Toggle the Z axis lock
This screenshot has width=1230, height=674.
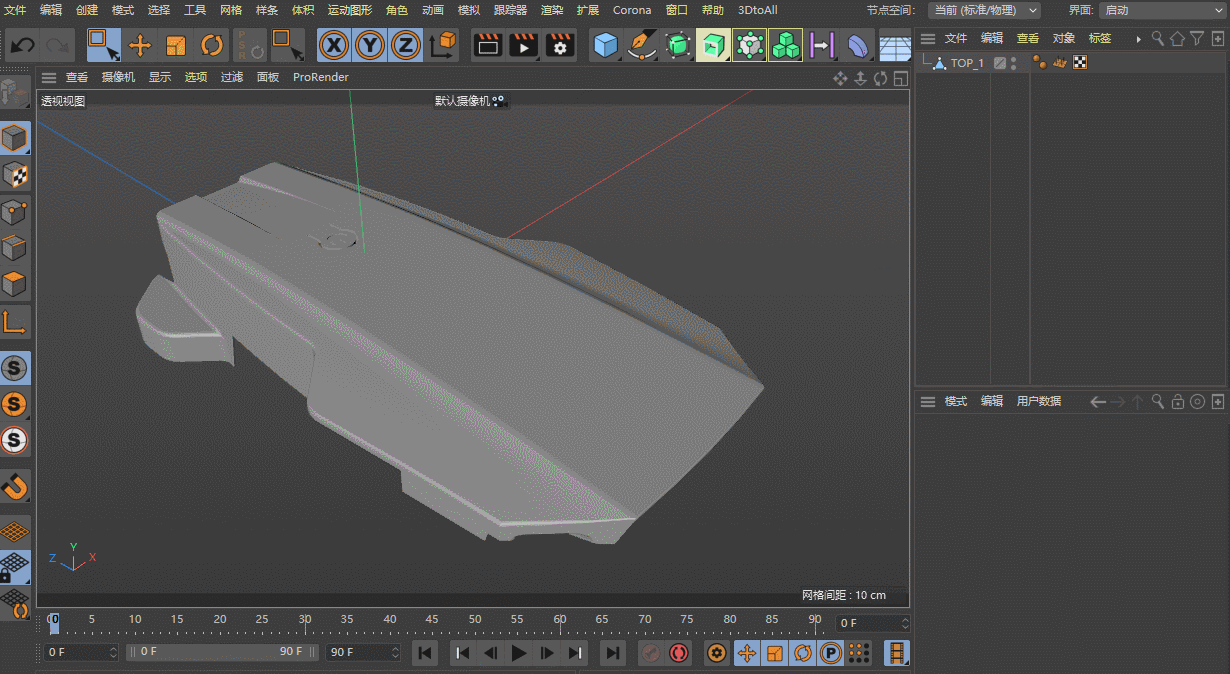tap(405, 46)
